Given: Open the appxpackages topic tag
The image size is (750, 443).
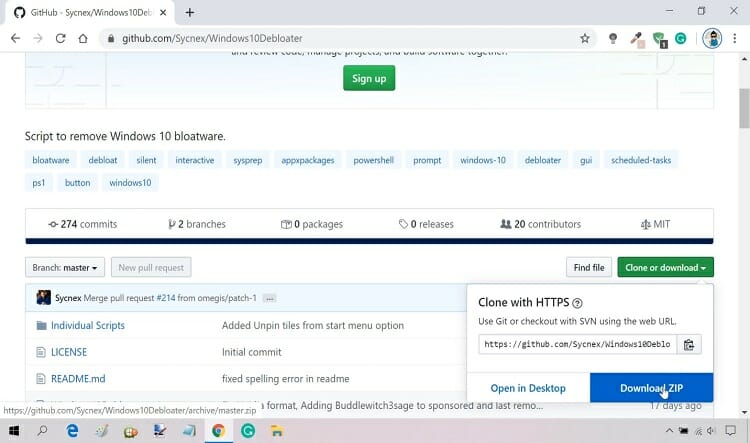Looking at the screenshot, I should pos(308,160).
